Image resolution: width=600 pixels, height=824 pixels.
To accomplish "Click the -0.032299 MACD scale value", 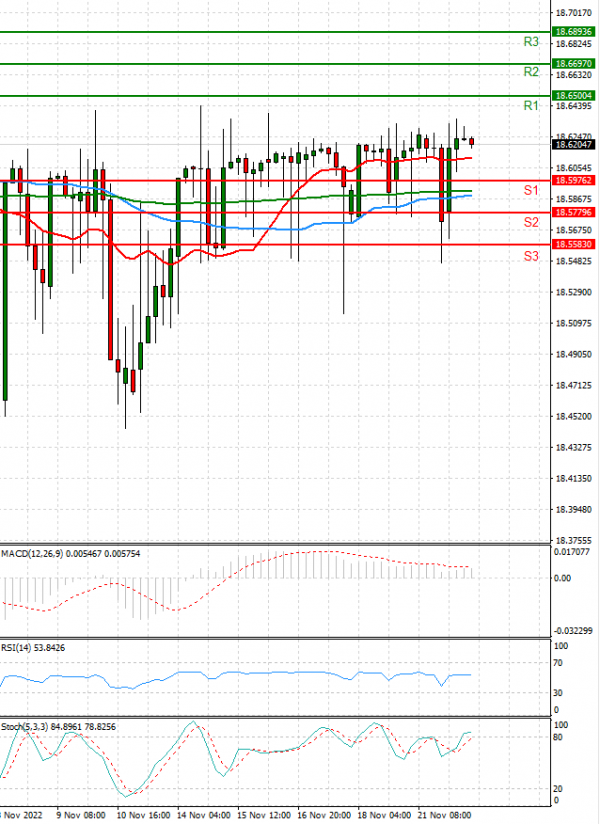I will pyautogui.click(x=573, y=630).
